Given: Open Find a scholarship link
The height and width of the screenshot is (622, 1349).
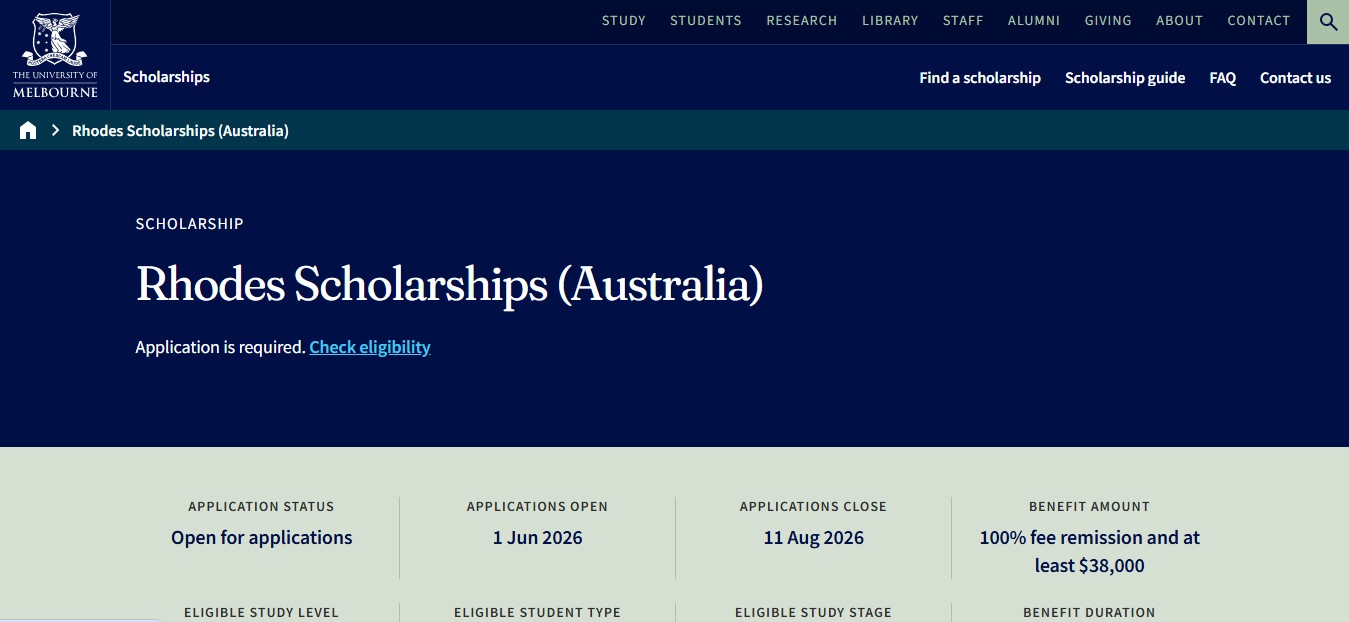Looking at the screenshot, I should pos(980,78).
